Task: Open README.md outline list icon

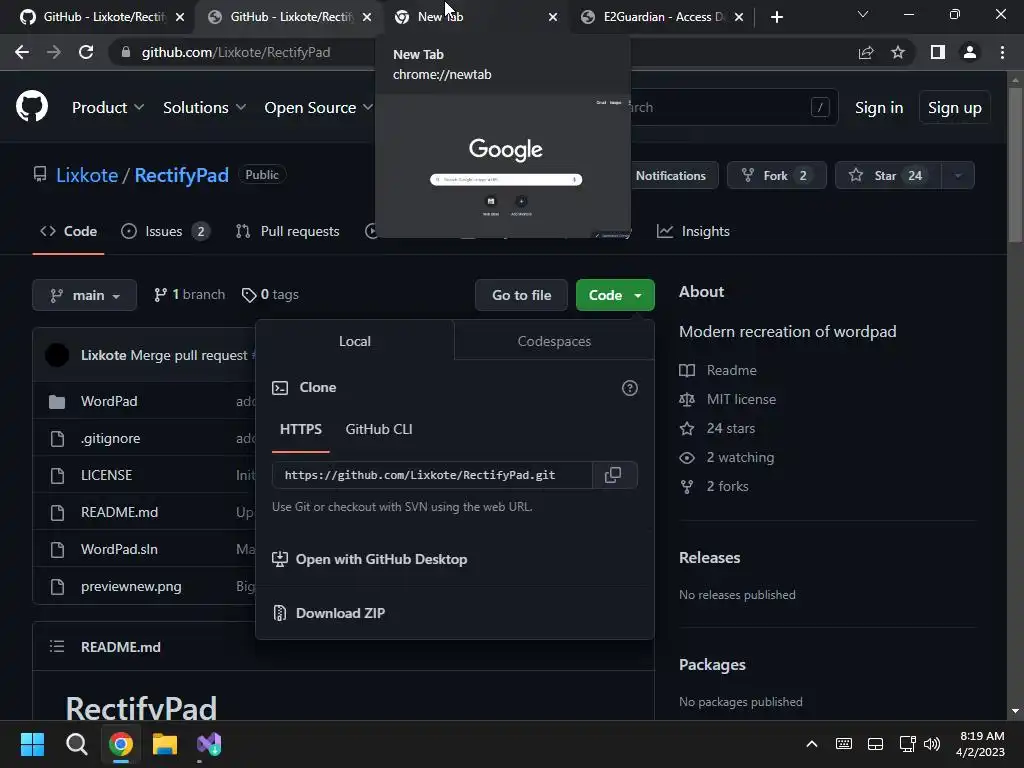Action: coord(57,647)
